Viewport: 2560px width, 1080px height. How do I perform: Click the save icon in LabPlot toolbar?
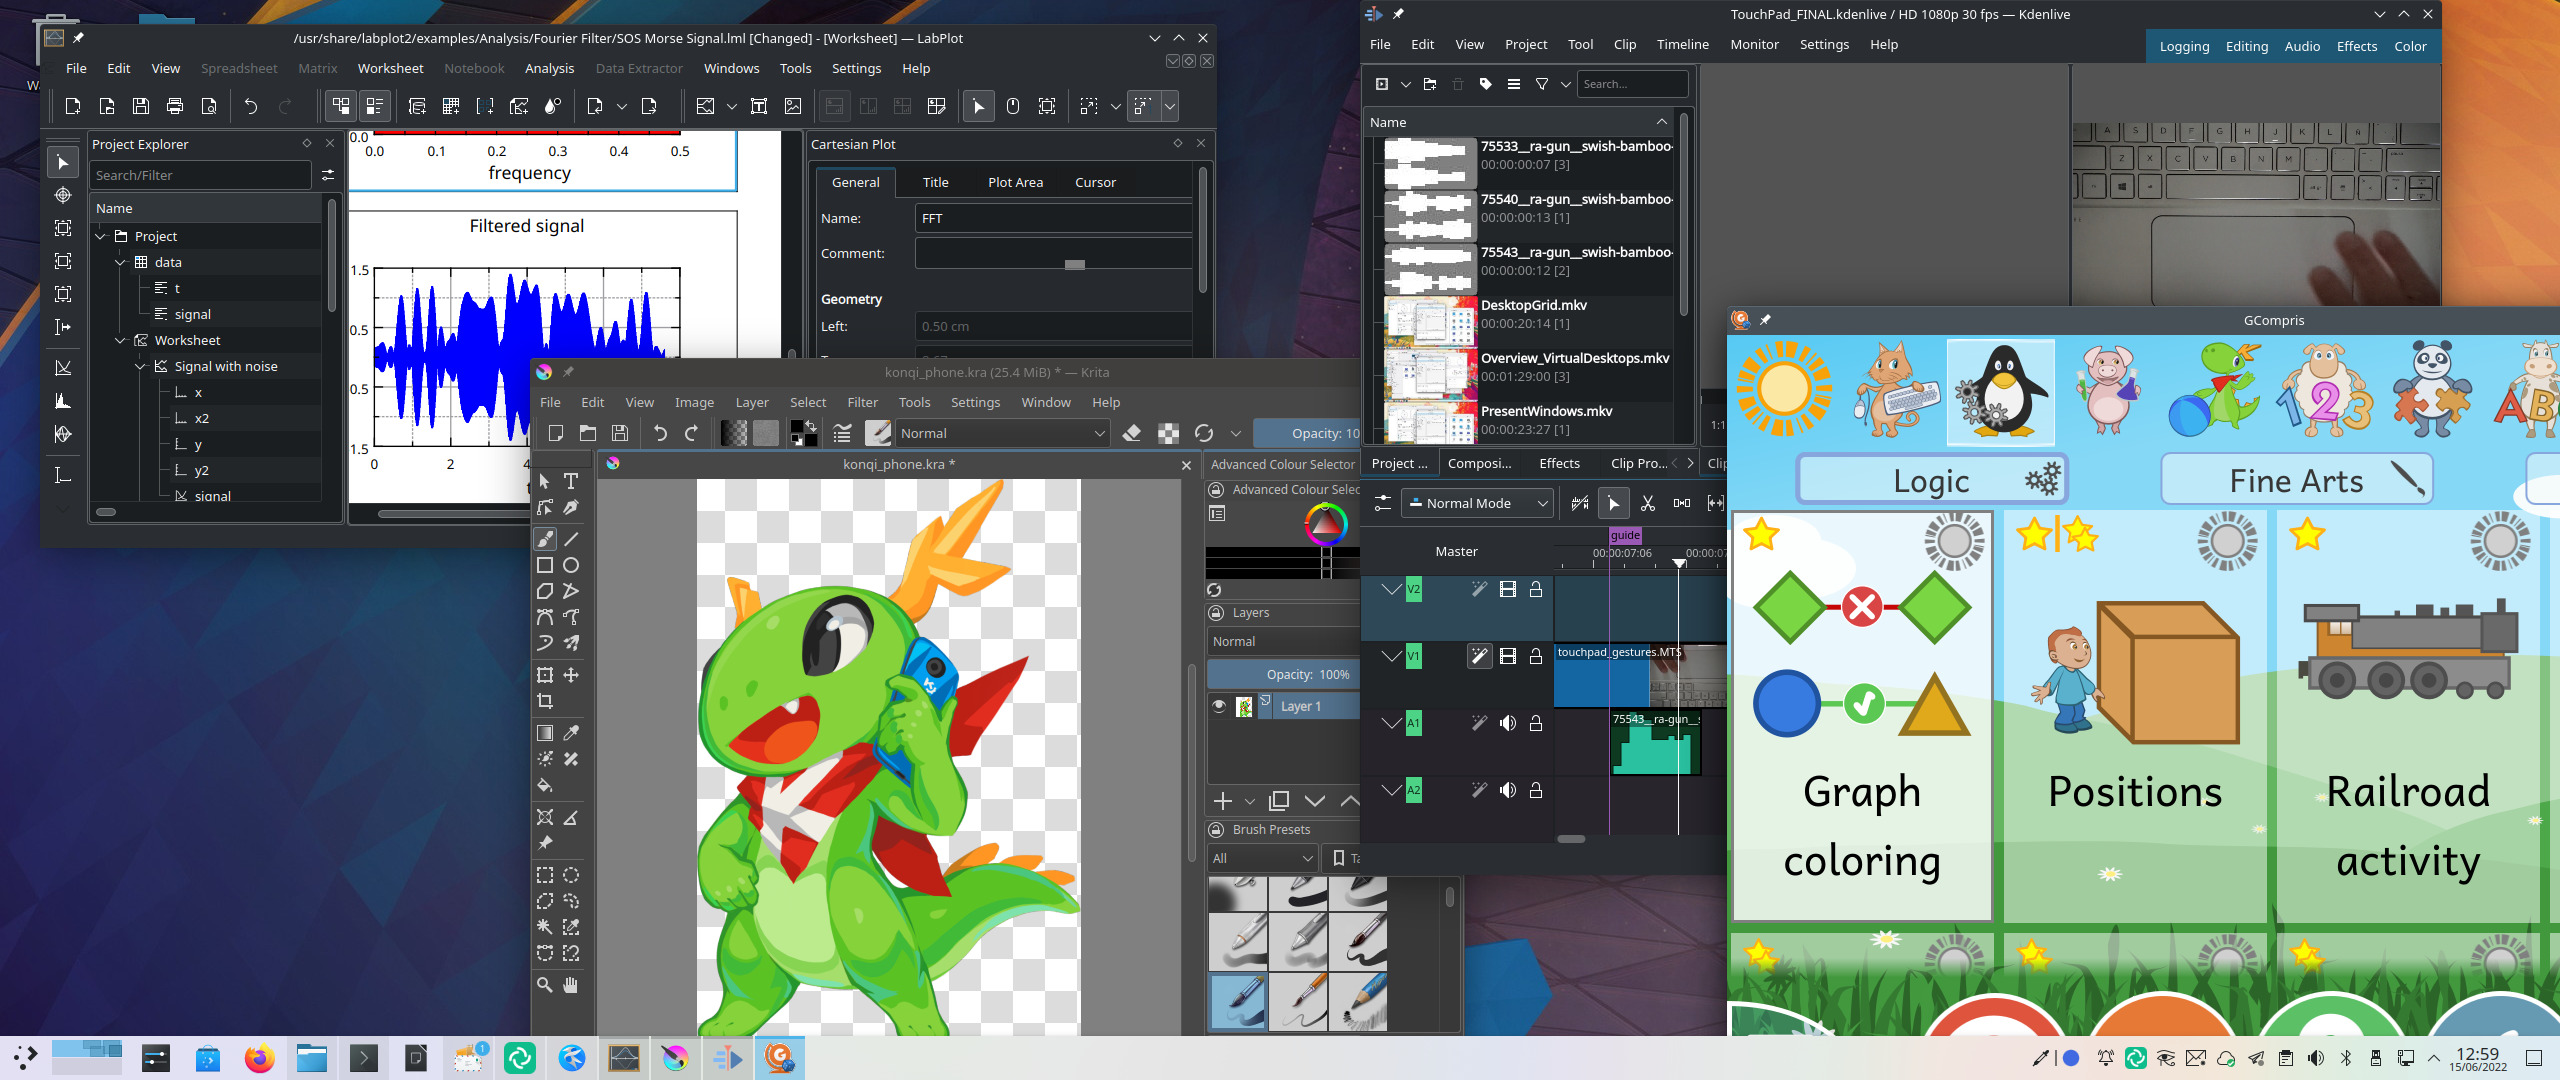coord(141,106)
